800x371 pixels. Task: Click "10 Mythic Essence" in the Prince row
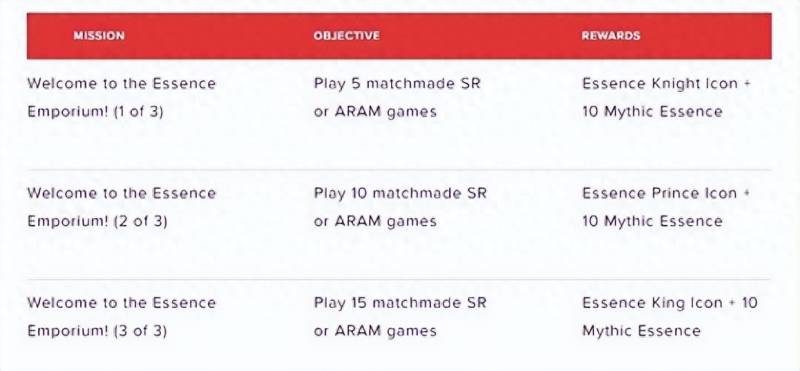click(652, 221)
